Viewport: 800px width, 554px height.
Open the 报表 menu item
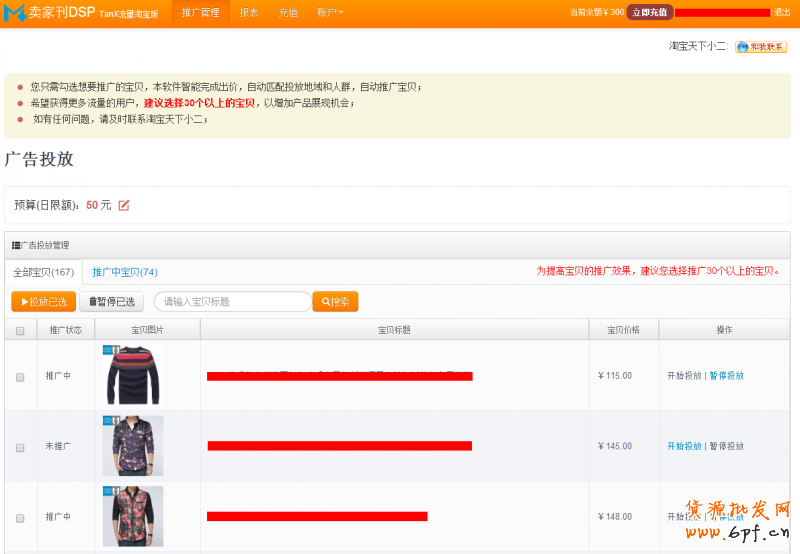(249, 13)
